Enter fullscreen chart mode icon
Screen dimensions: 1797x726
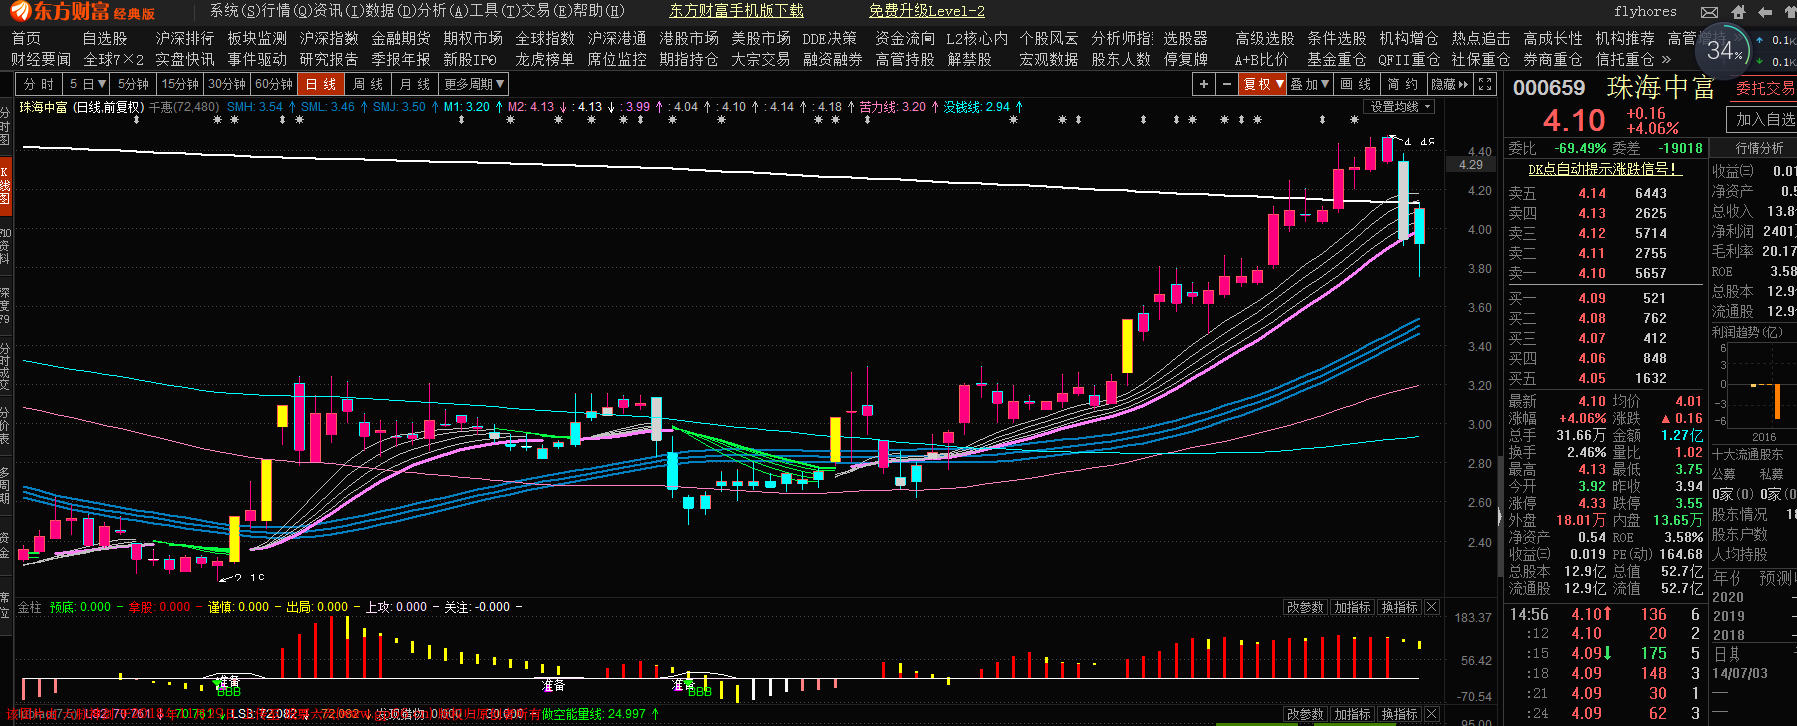(1486, 84)
